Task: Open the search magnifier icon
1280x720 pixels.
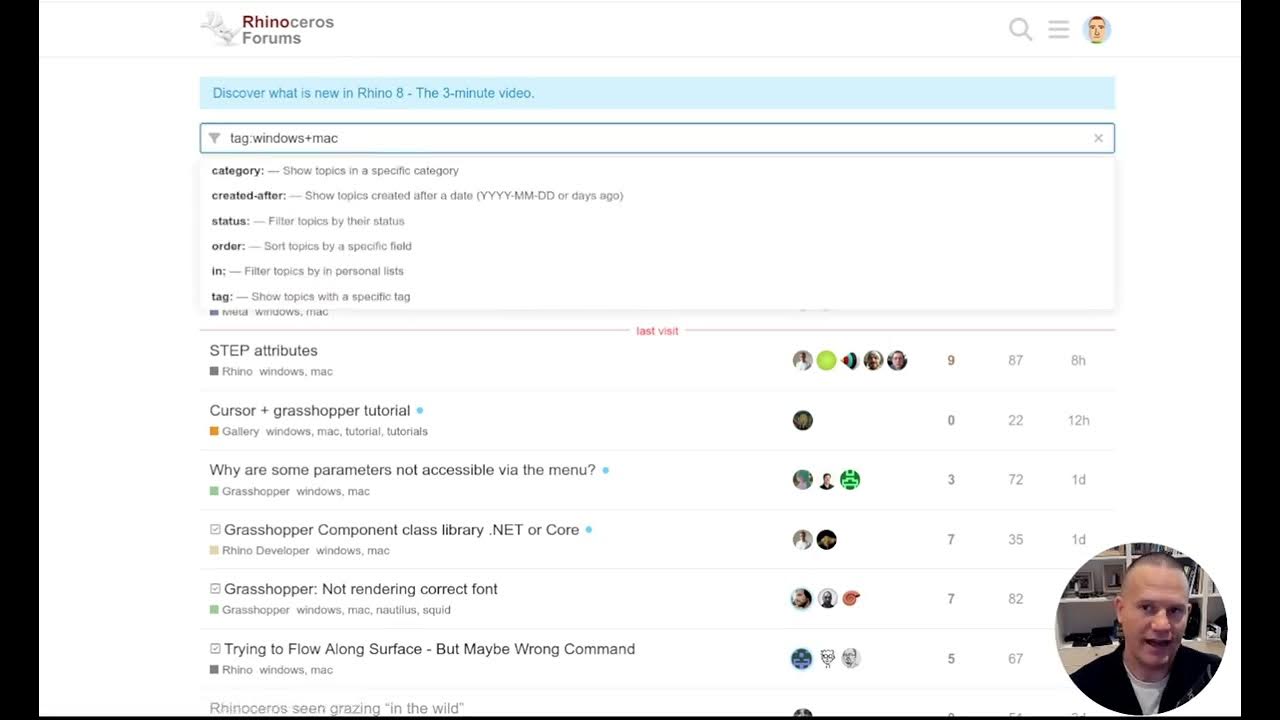Action: click(1020, 29)
